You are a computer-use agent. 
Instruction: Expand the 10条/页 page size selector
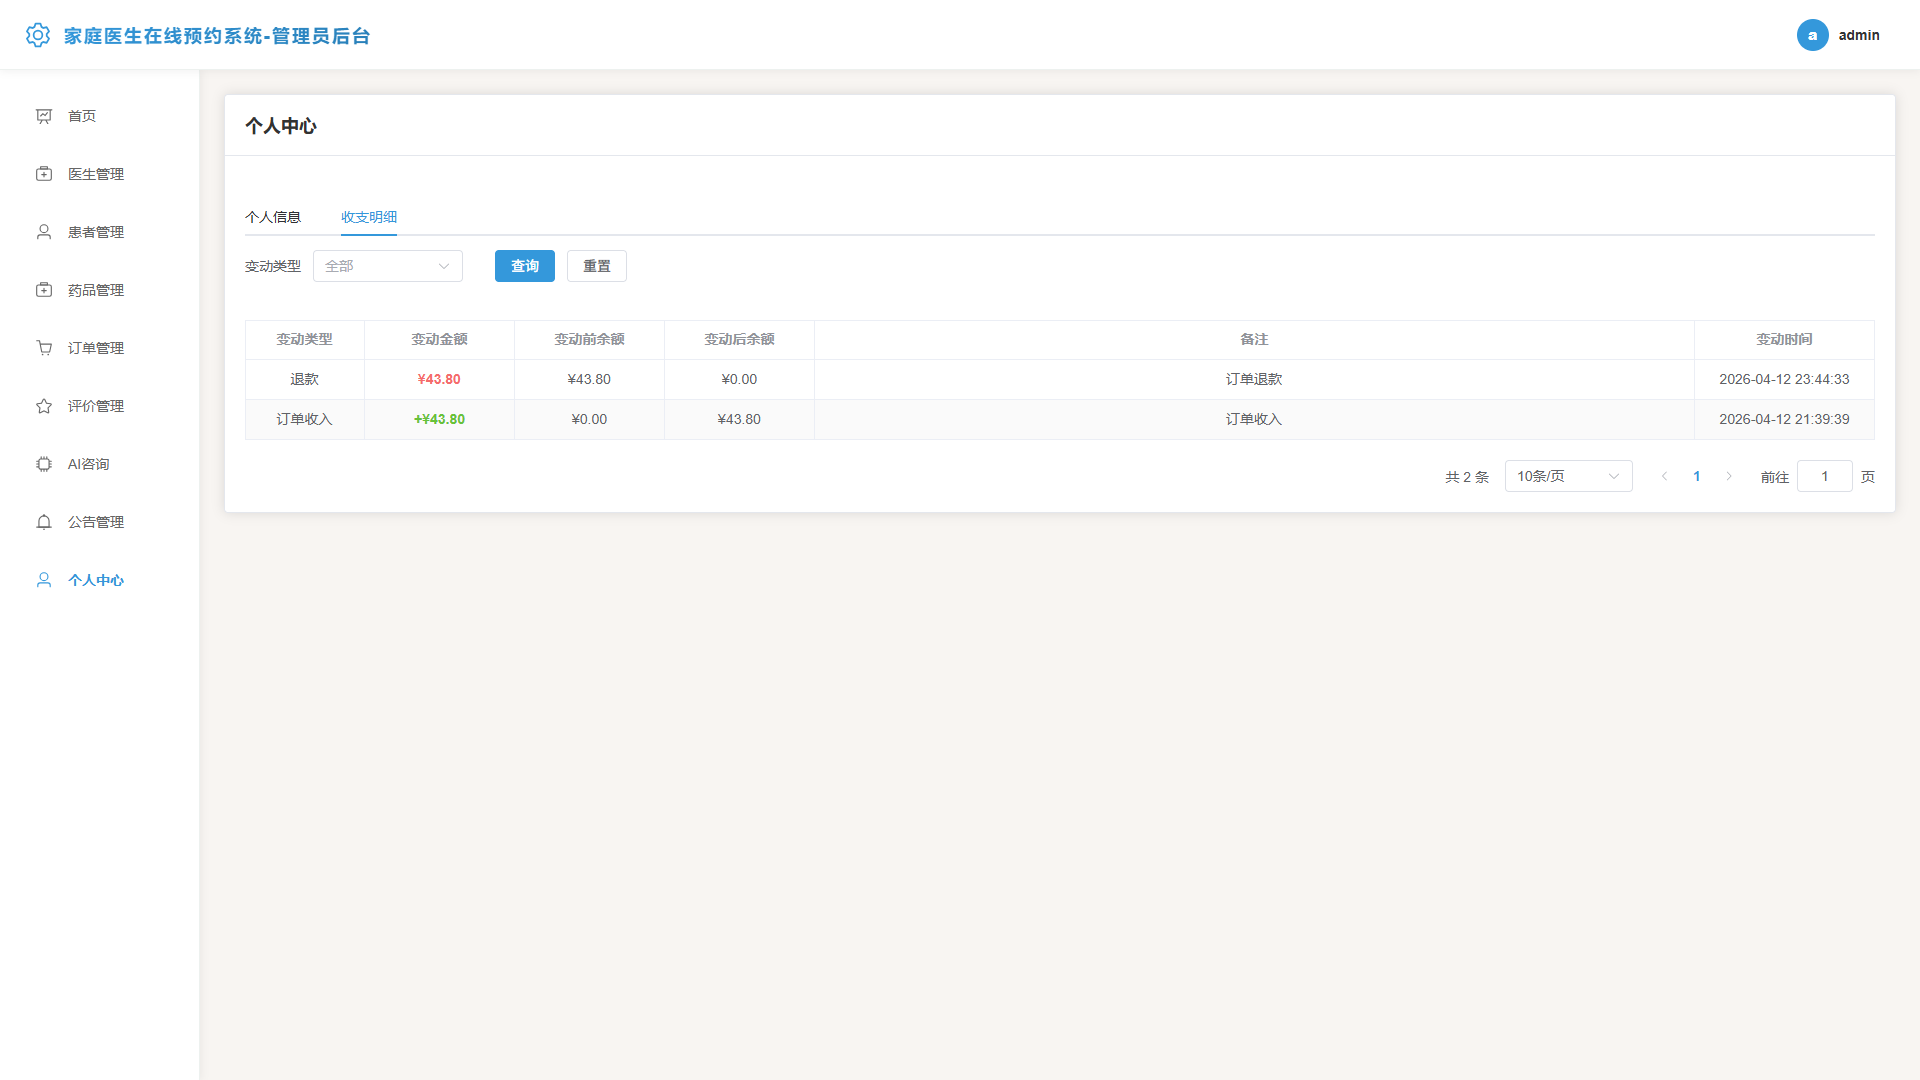[1568, 476]
